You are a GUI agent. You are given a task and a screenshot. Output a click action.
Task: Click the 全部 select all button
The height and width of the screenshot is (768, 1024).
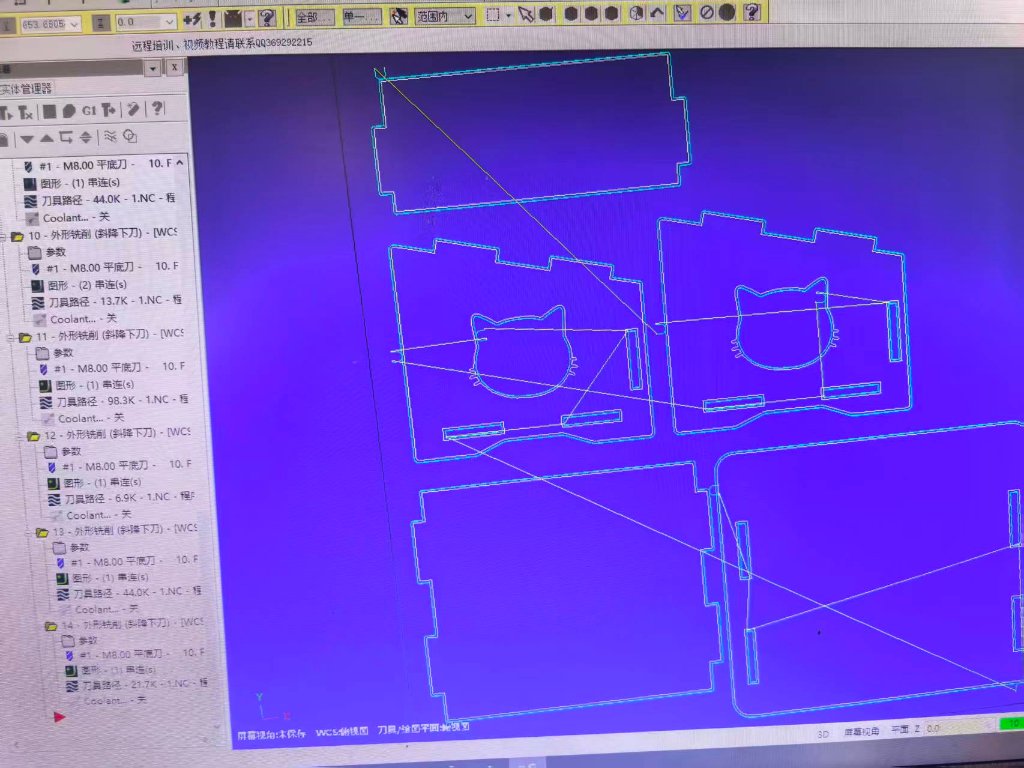click(314, 18)
